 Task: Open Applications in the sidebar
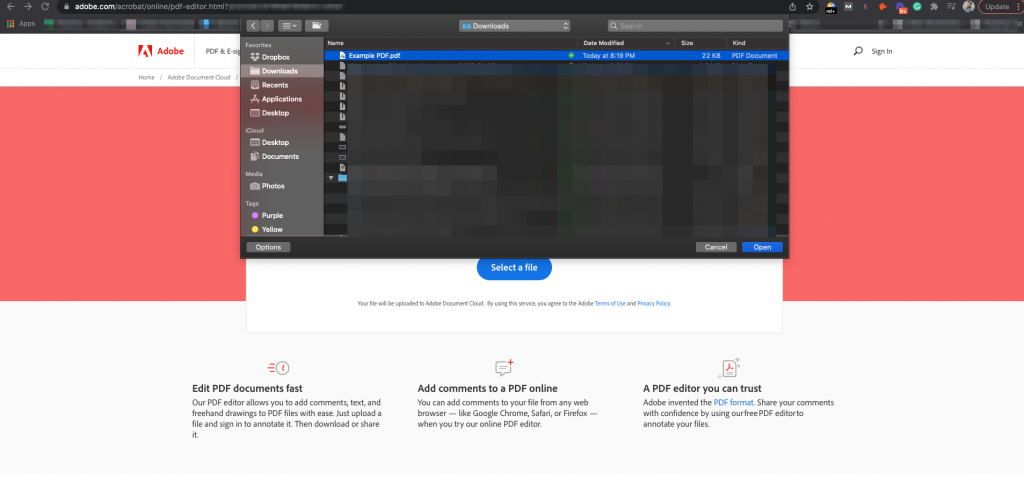coord(281,99)
